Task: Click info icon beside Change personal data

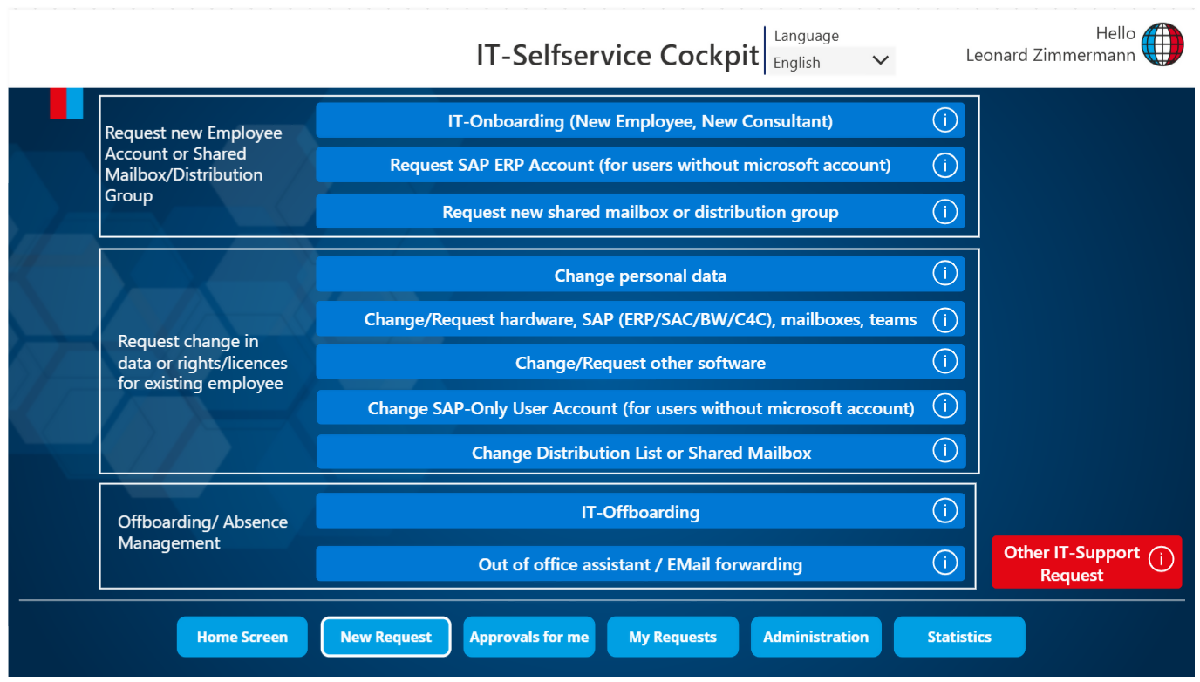Action: coord(944,274)
